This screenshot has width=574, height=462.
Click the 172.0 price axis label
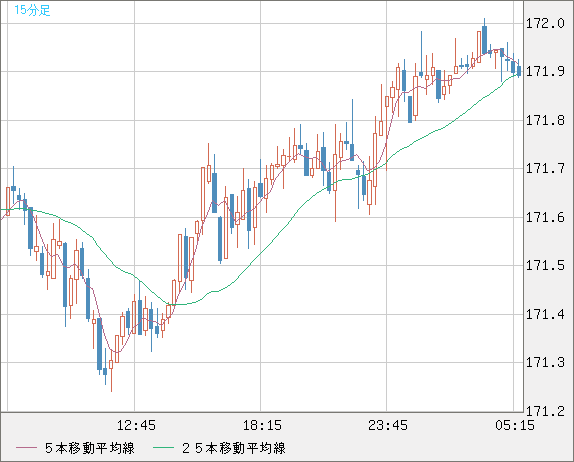(545, 23)
